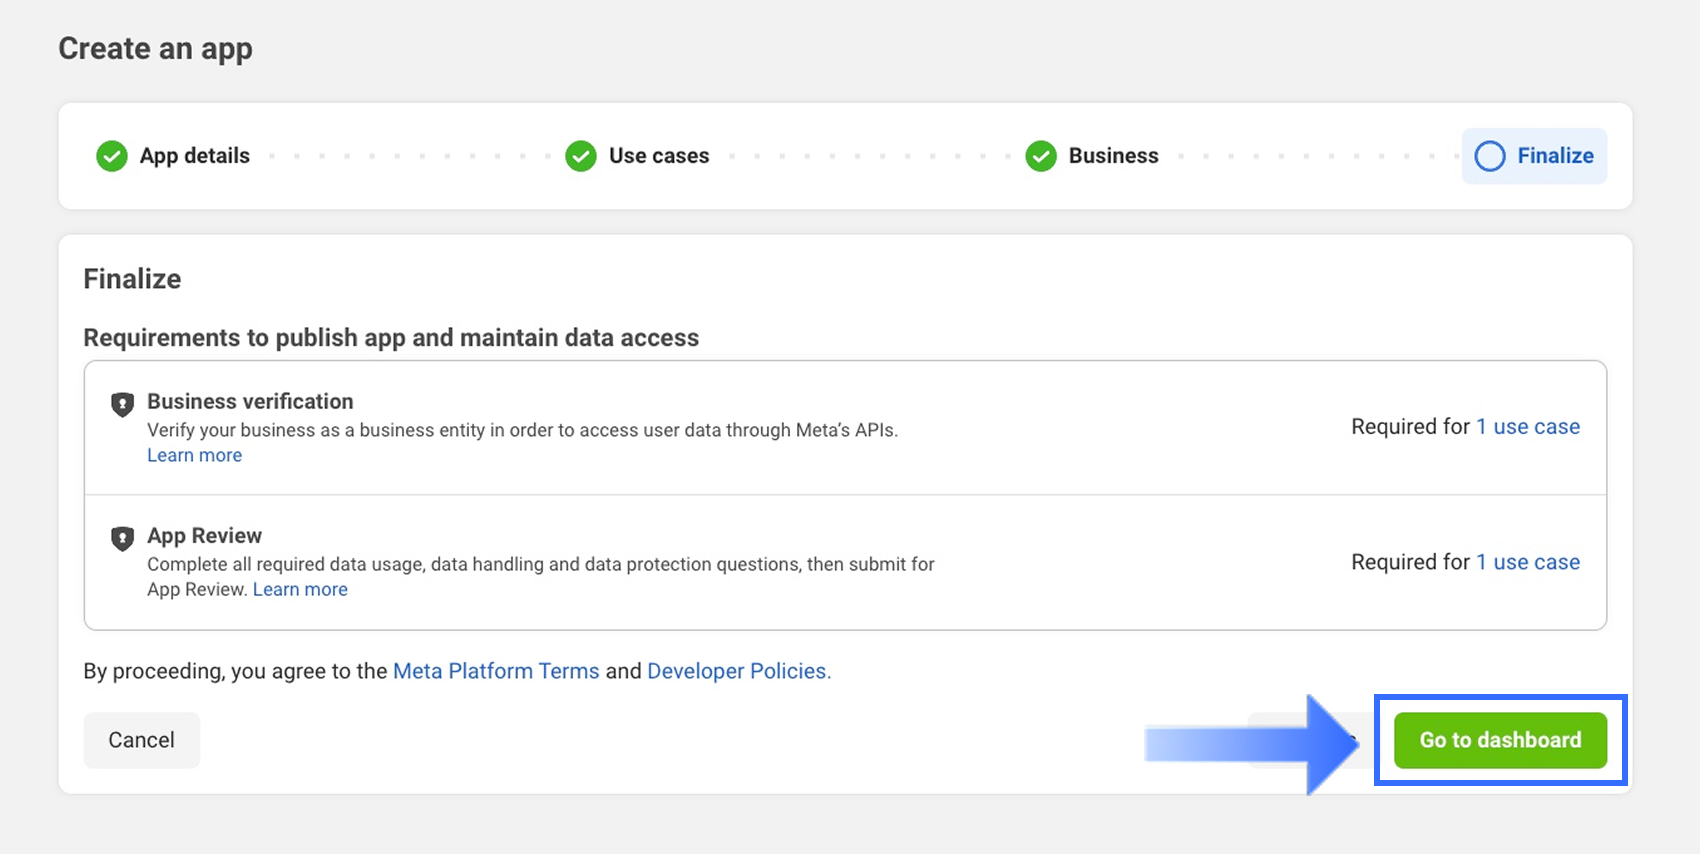
Task: Click the shield icon for App Review
Action: [122, 539]
